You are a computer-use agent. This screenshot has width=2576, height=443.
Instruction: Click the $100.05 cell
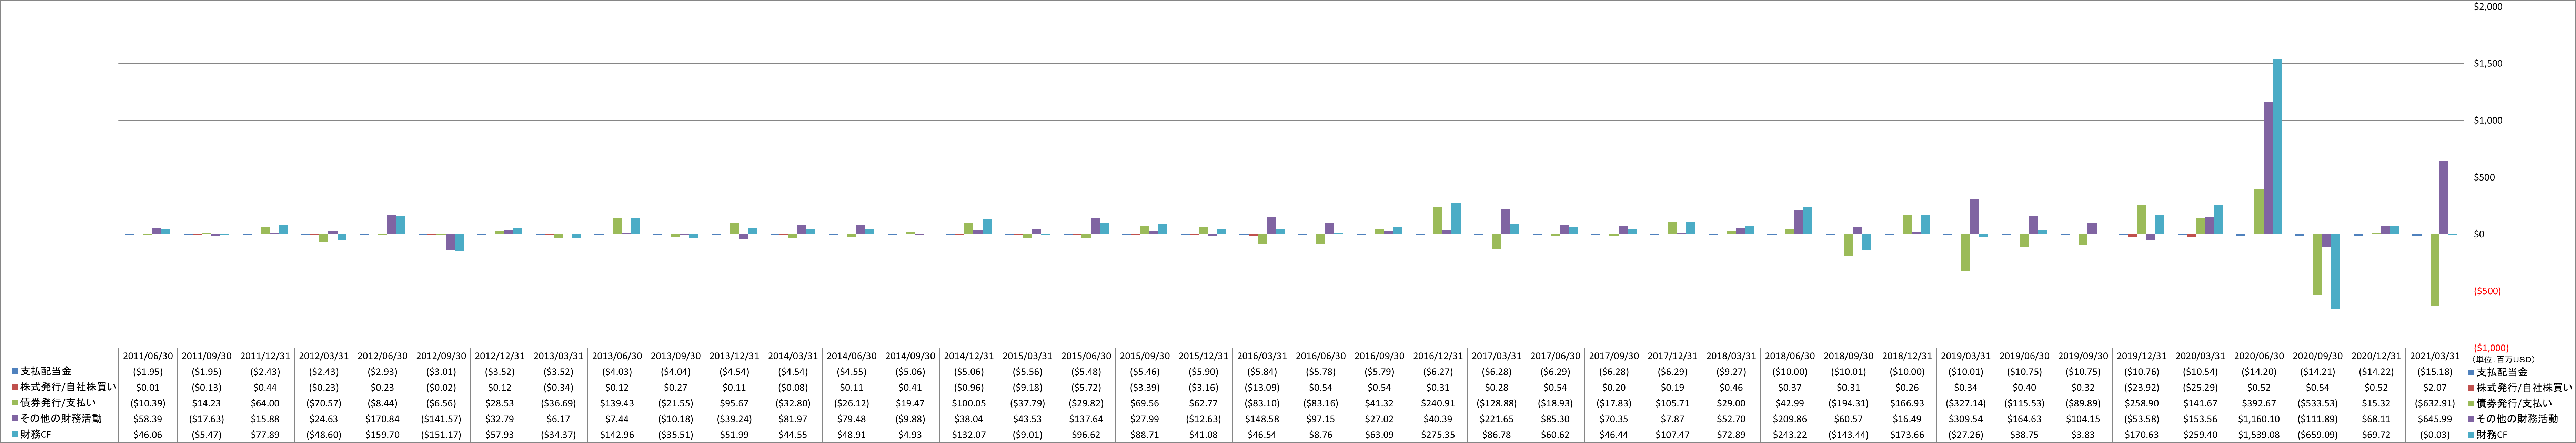(969, 403)
